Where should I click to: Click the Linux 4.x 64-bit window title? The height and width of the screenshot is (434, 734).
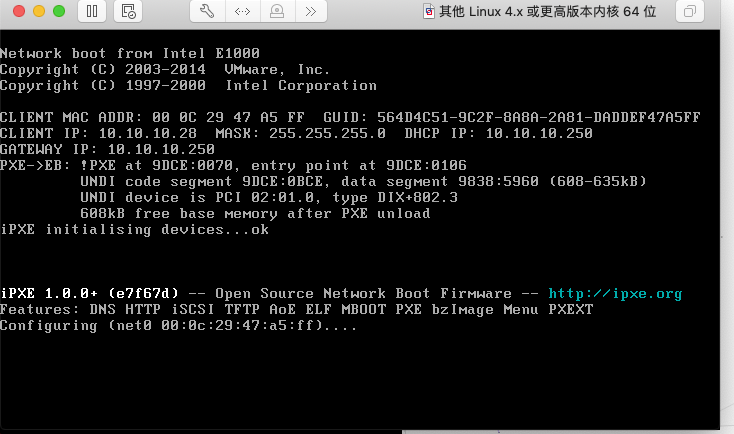547,11
